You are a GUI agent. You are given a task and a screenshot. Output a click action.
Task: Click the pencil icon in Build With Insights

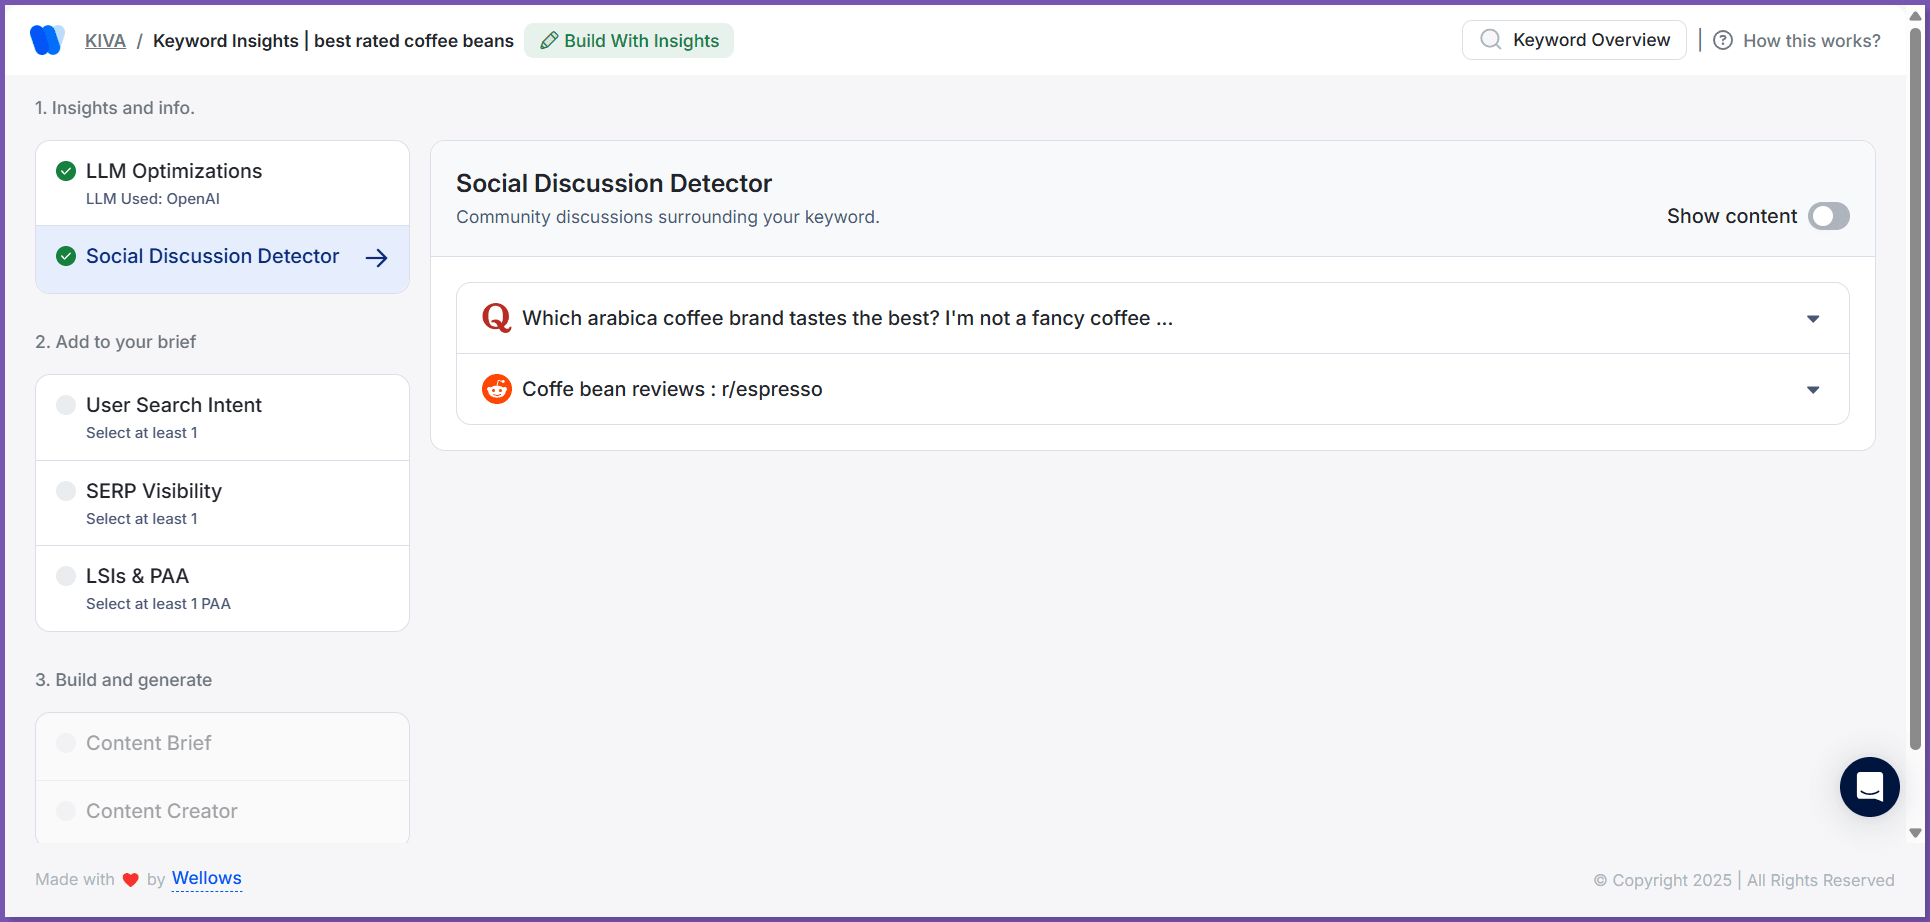pyautogui.click(x=548, y=40)
